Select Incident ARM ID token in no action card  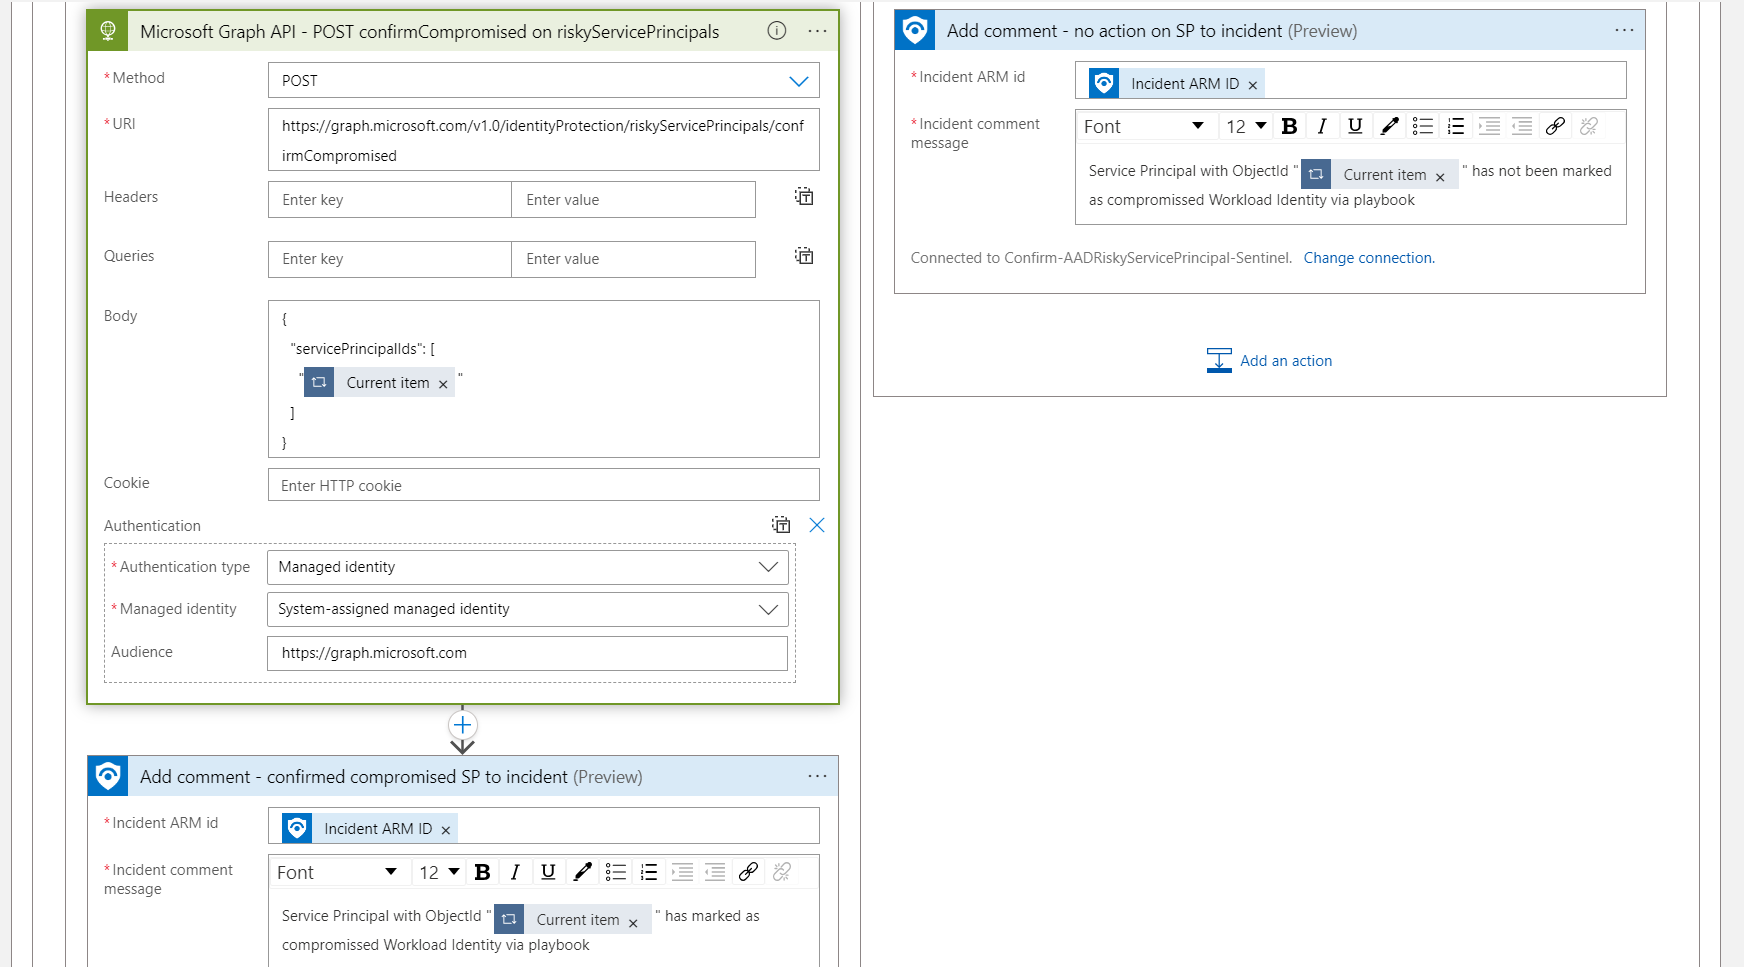(1176, 83)
